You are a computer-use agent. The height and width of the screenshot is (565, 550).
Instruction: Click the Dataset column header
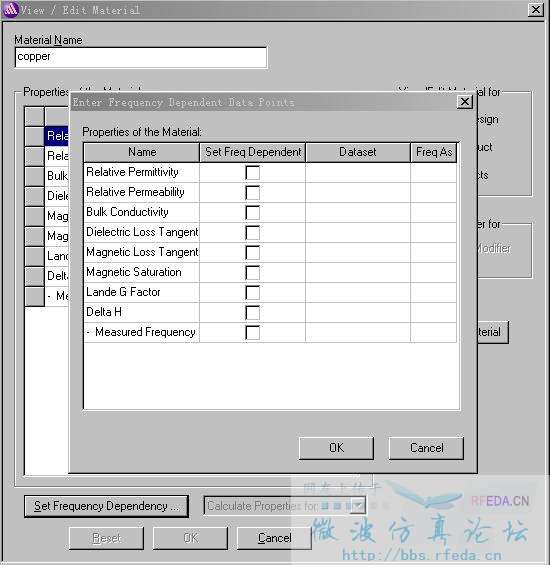[x=358, y=152]
